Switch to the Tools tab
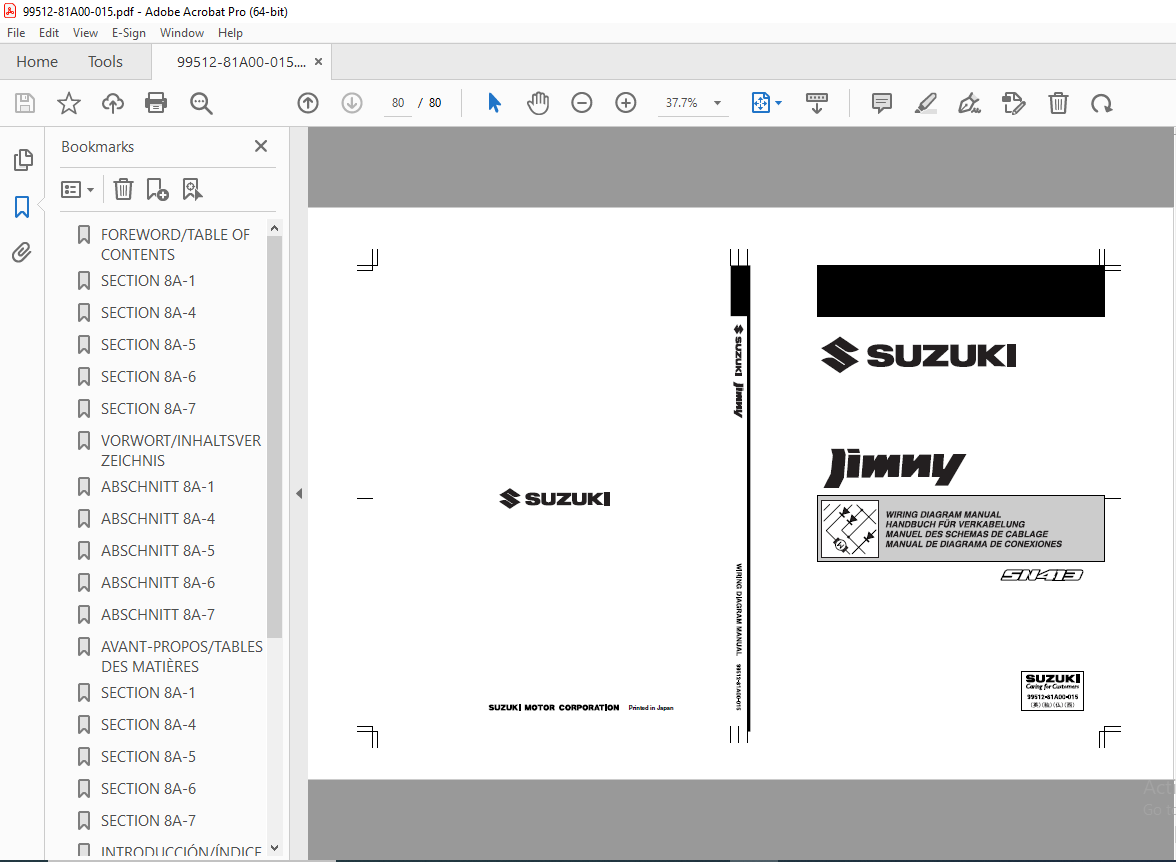The width and height of the screenshot is (1176, 862). click(105, 62)
